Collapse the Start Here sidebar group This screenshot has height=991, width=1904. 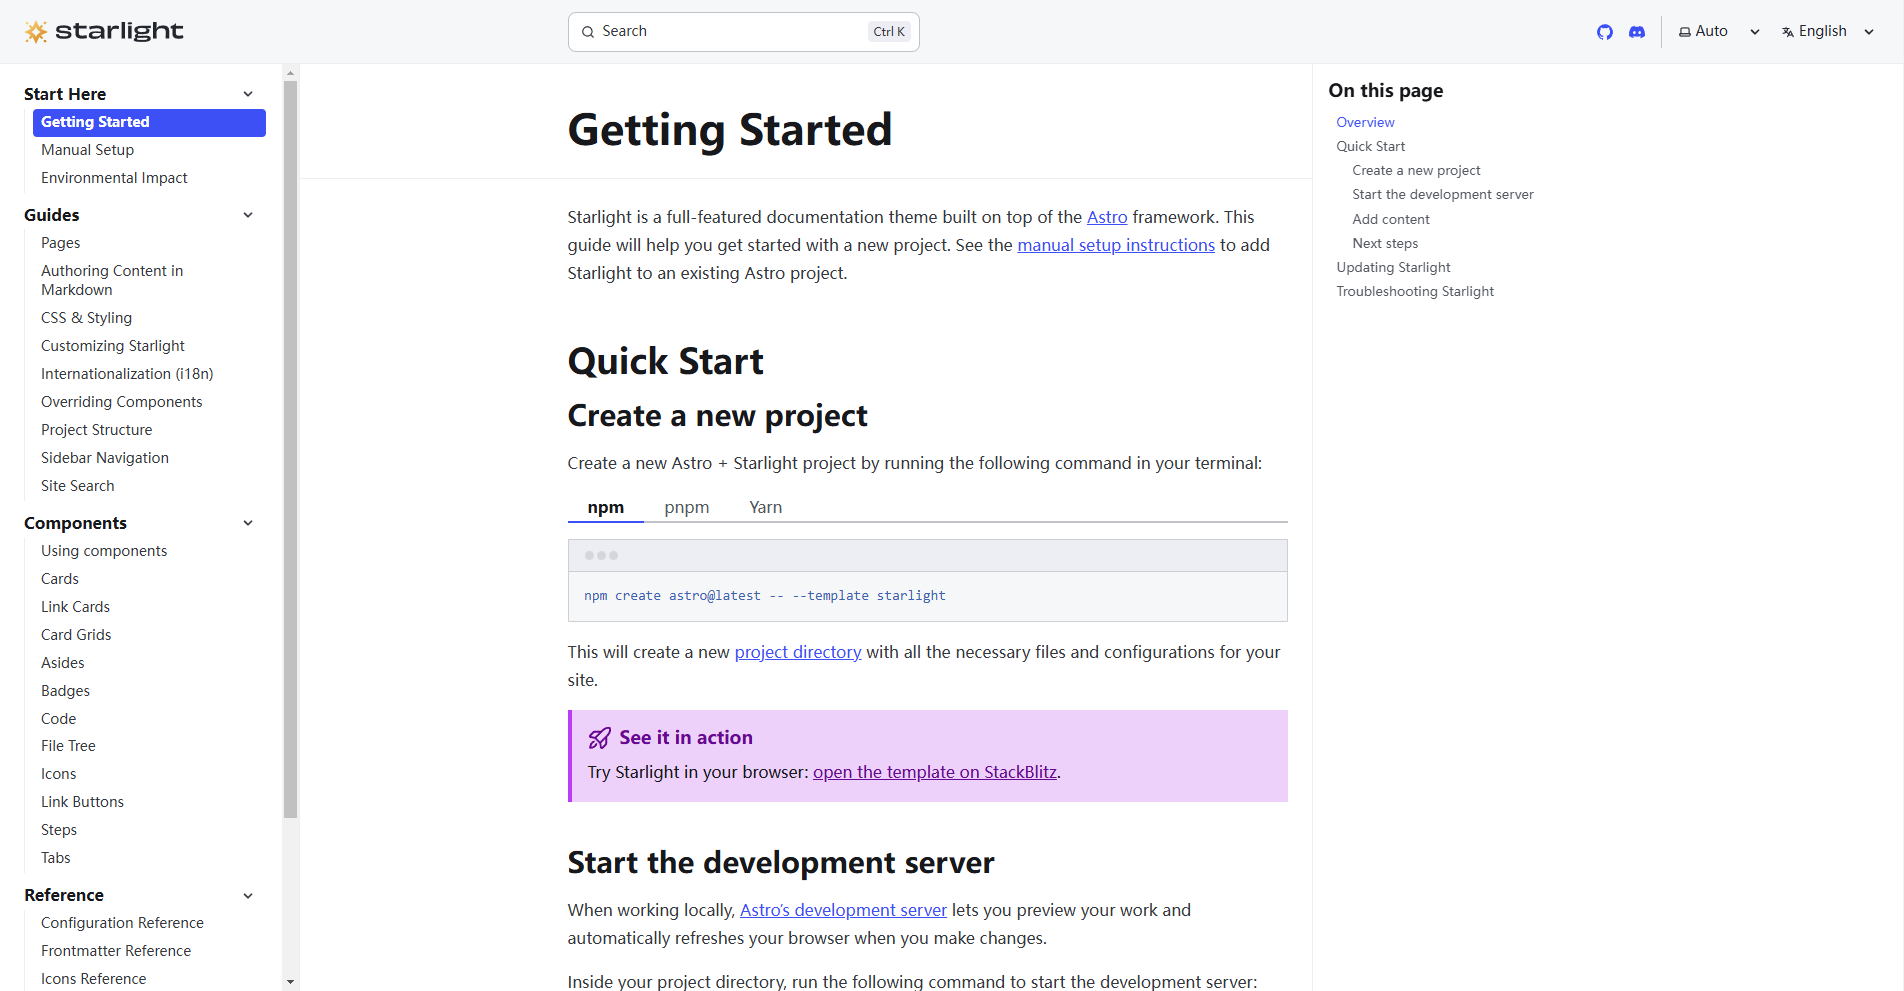point(248,94)
